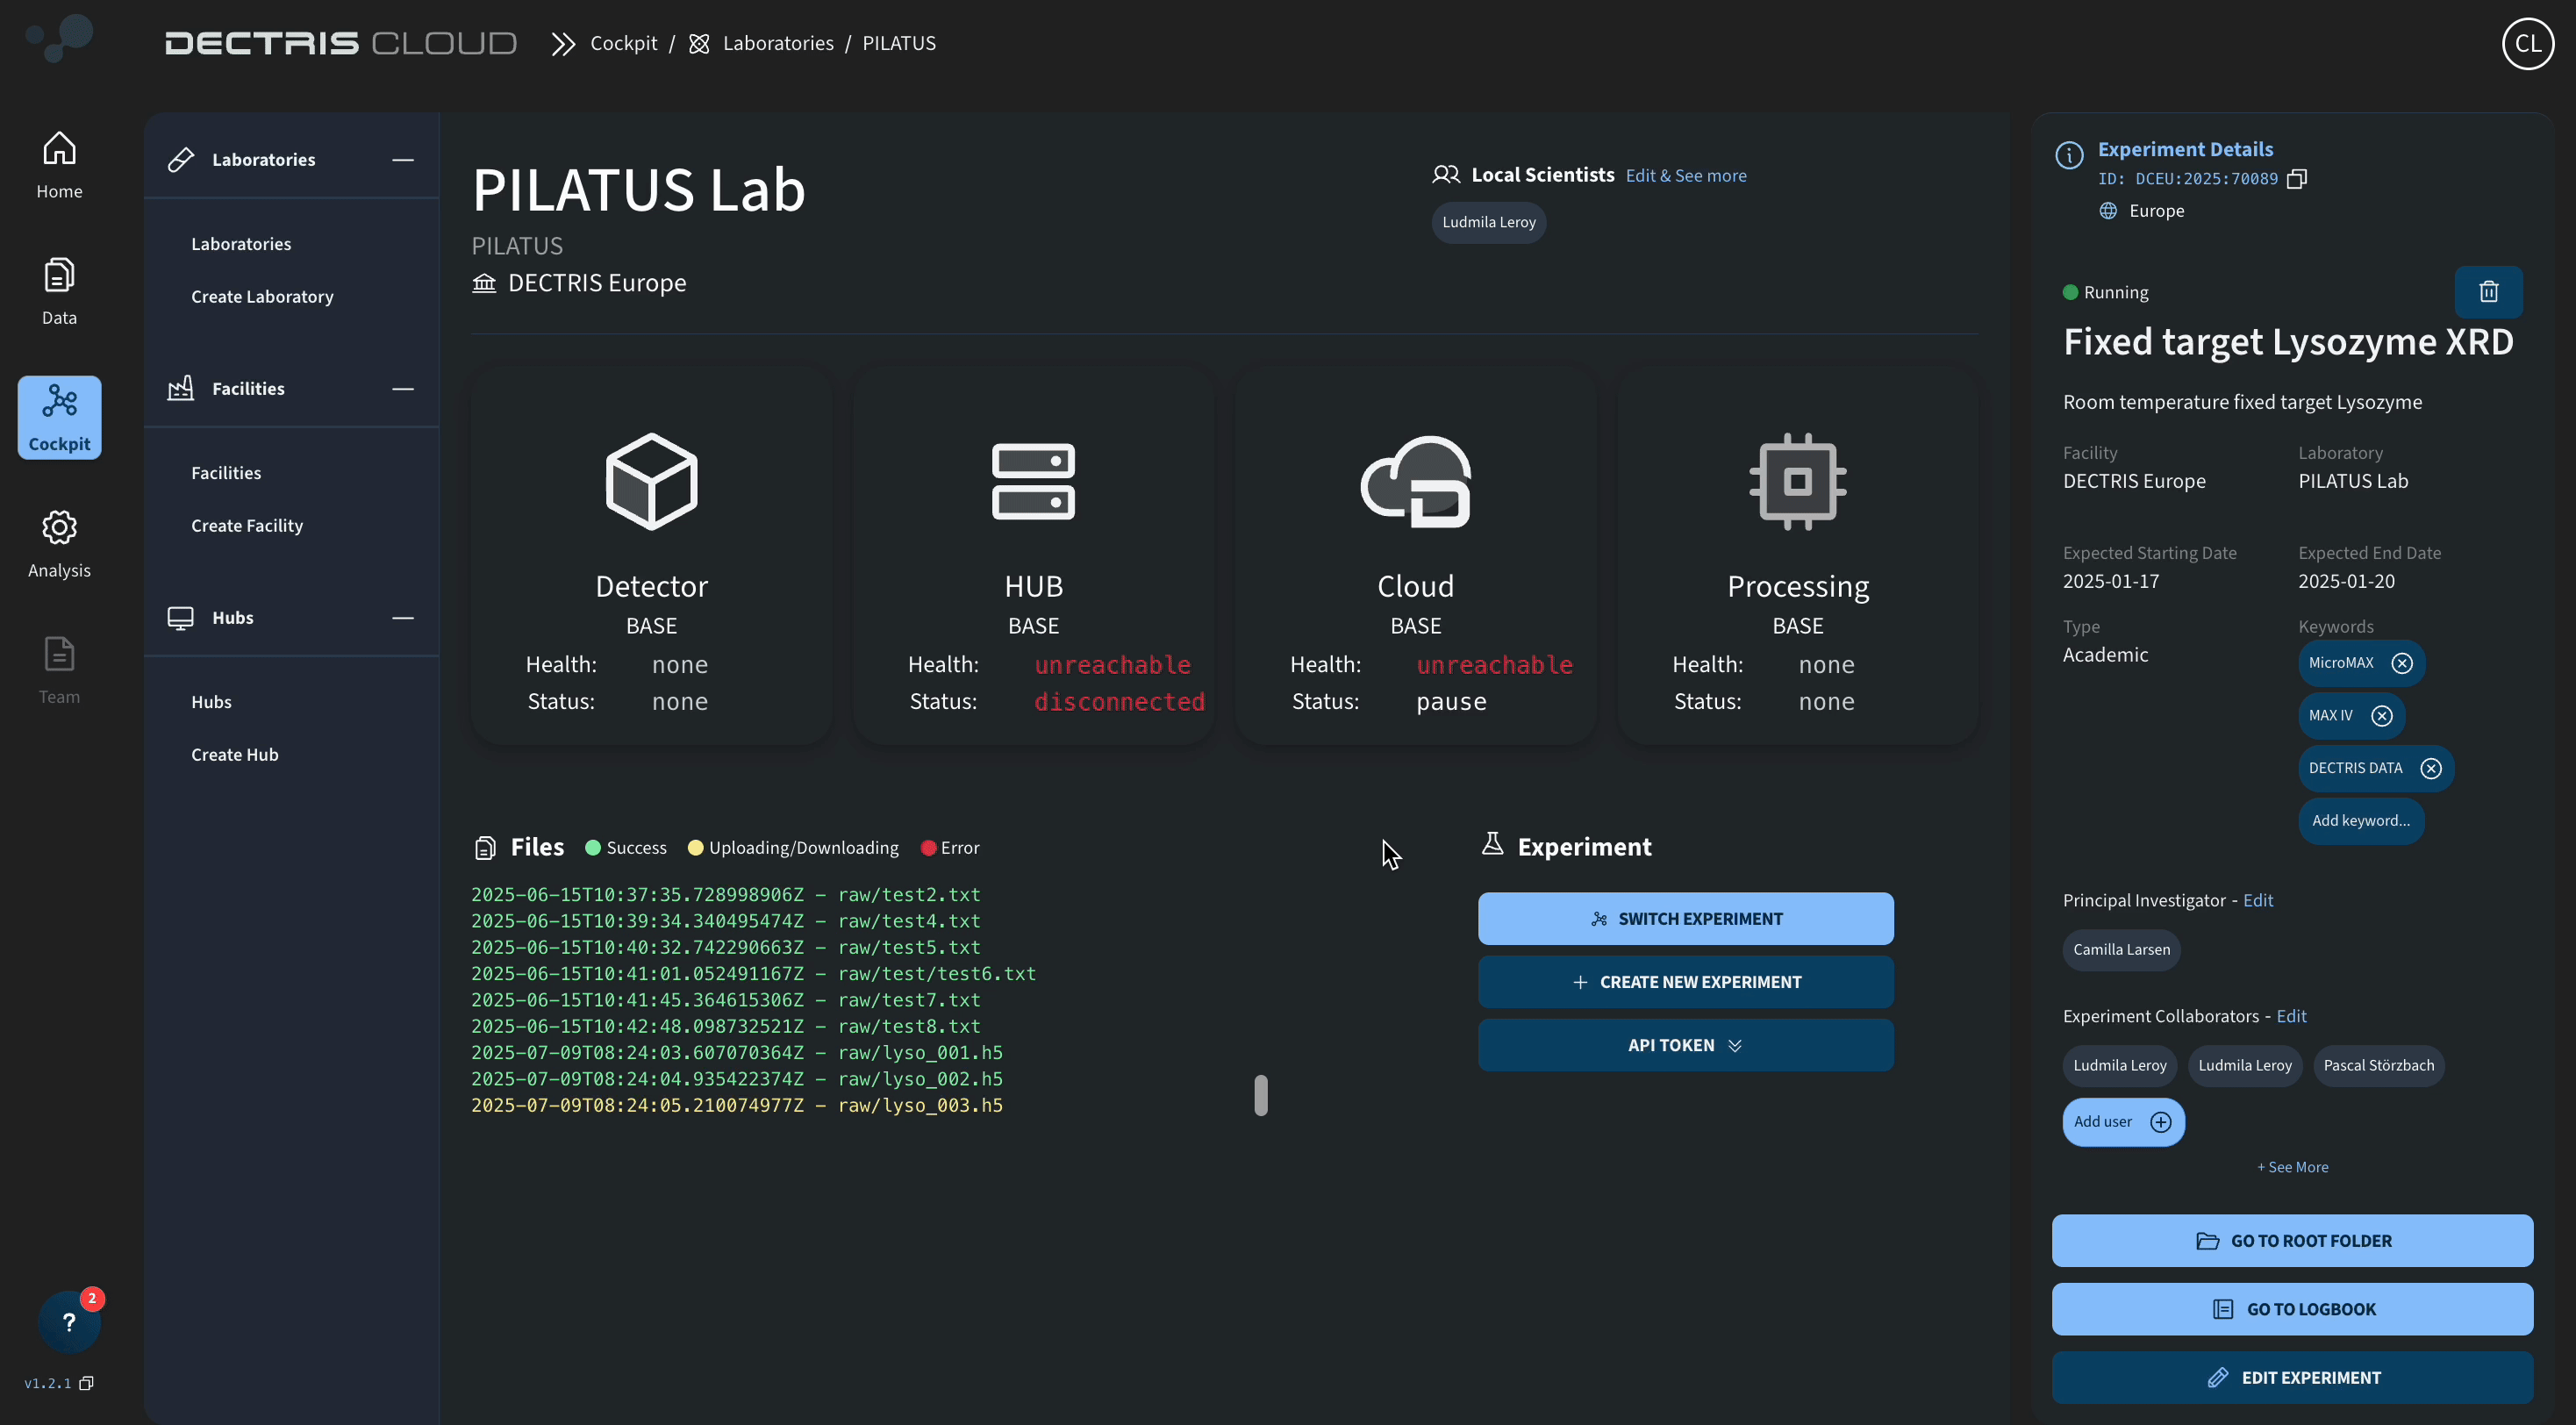Click file entry raw/test2.txt
Screen dimensions: 2576x1425
click(x=725, y=894)
